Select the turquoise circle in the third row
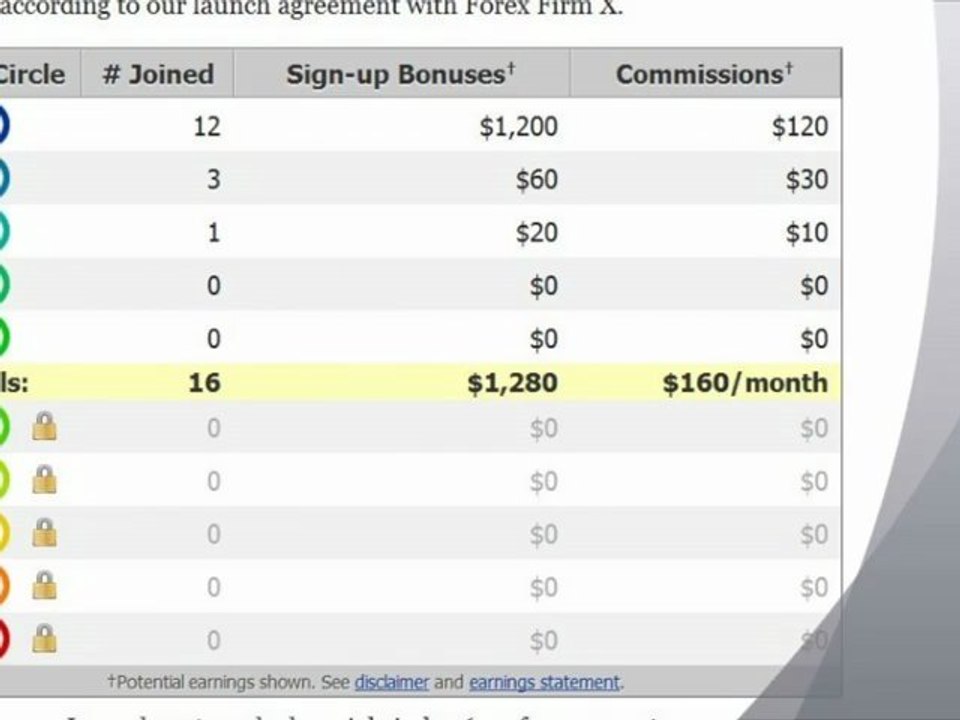This screenshot has height=720, width=960. (4, 231)
